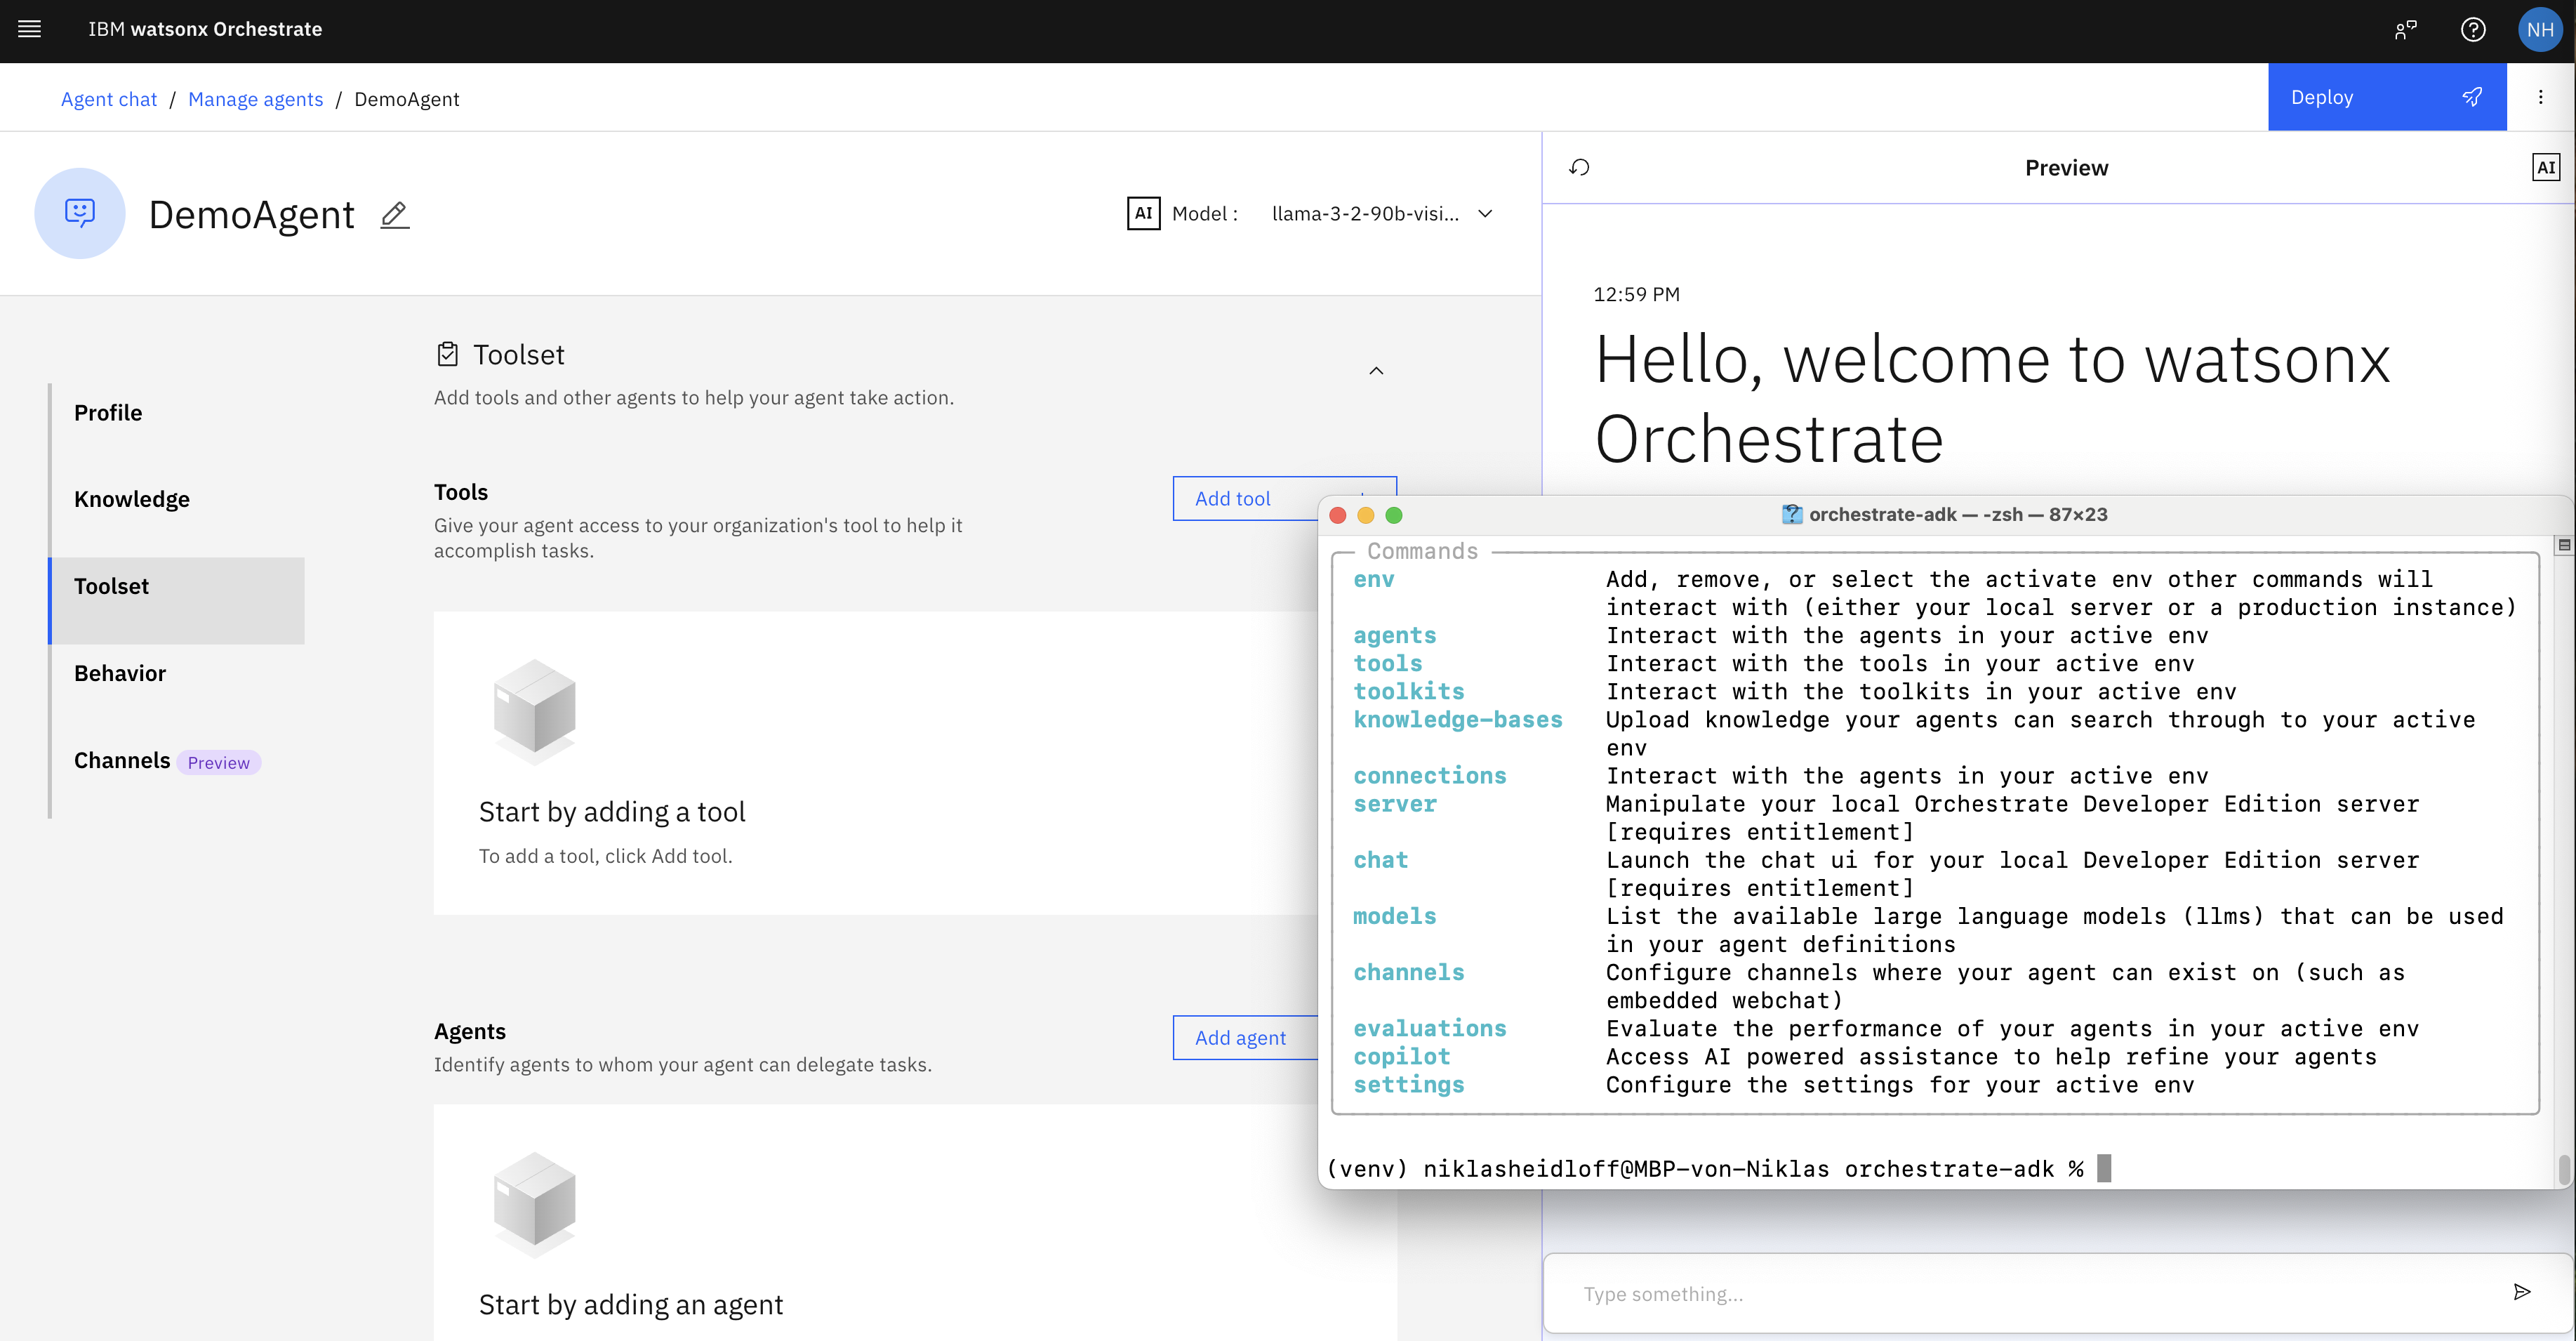The width and height of the screenshot is (2576, 1341).
Task: Click 'copilot' command in terminal
Action: click(1401, 1056)
